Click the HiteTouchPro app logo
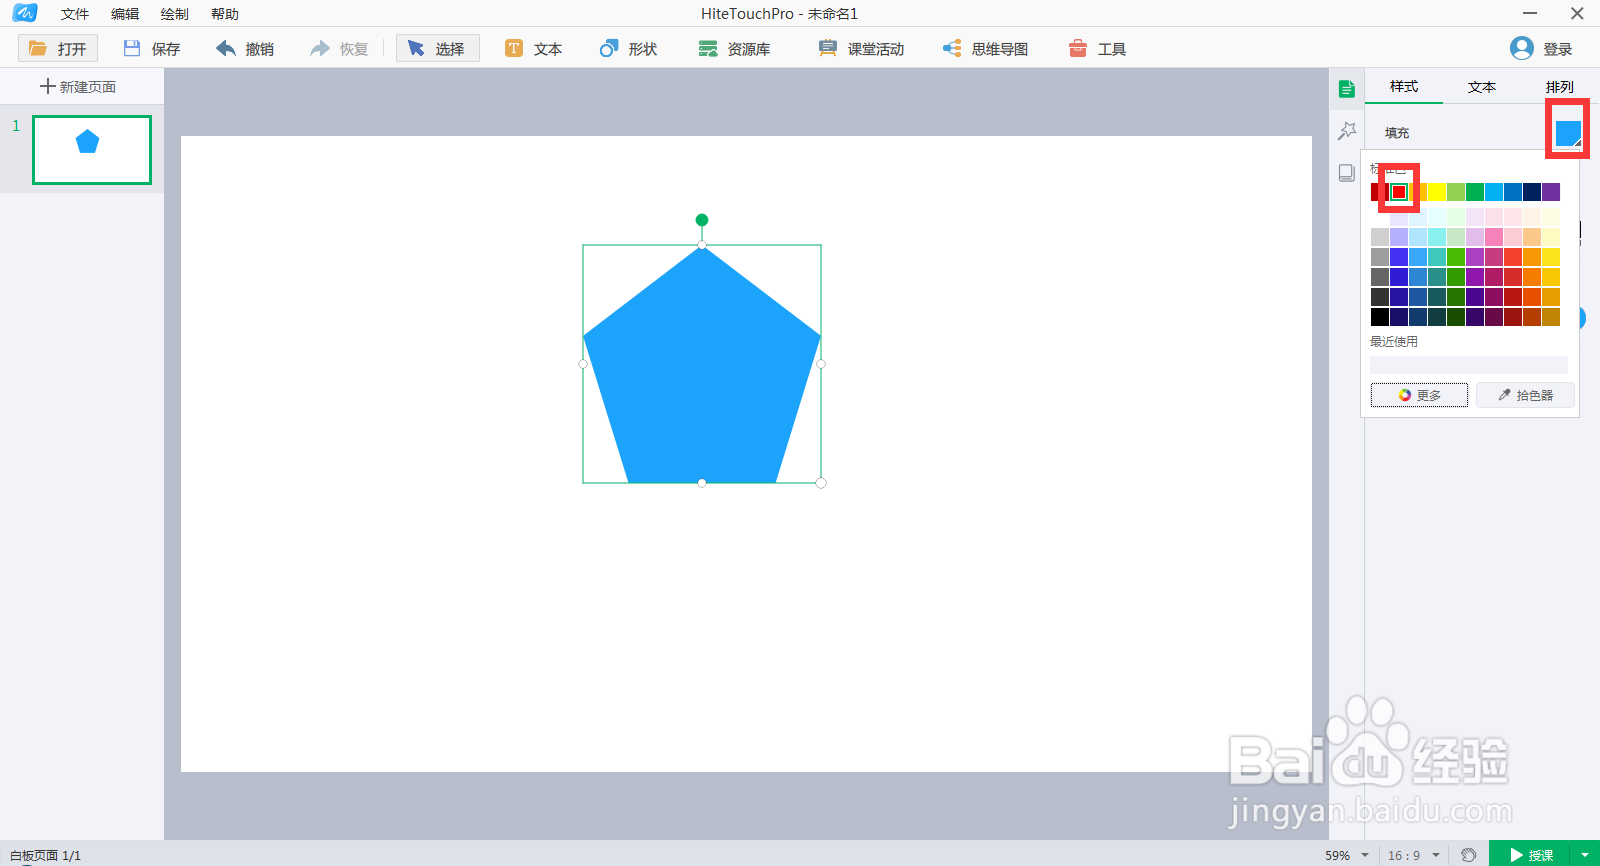The width and height of the screenshot is (1600, 866). tap(25, 13)
